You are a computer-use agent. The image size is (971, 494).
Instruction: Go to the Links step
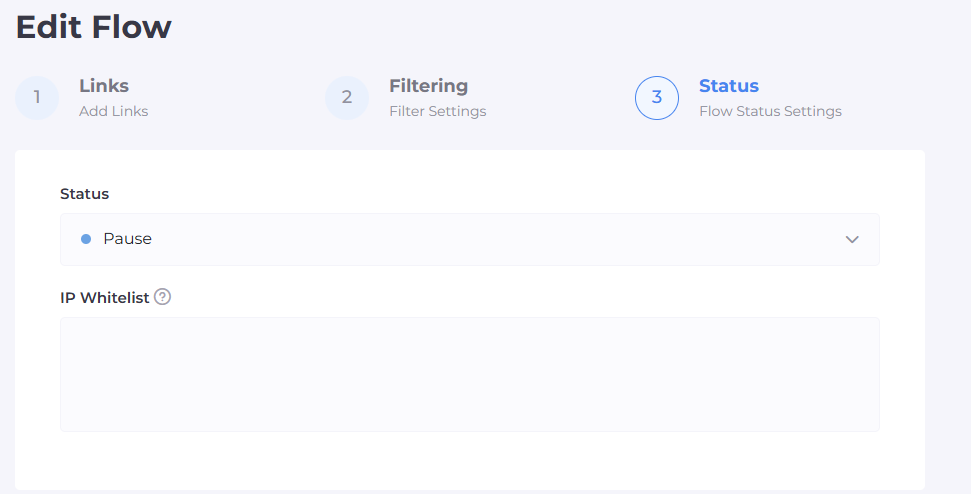(104, 86)
